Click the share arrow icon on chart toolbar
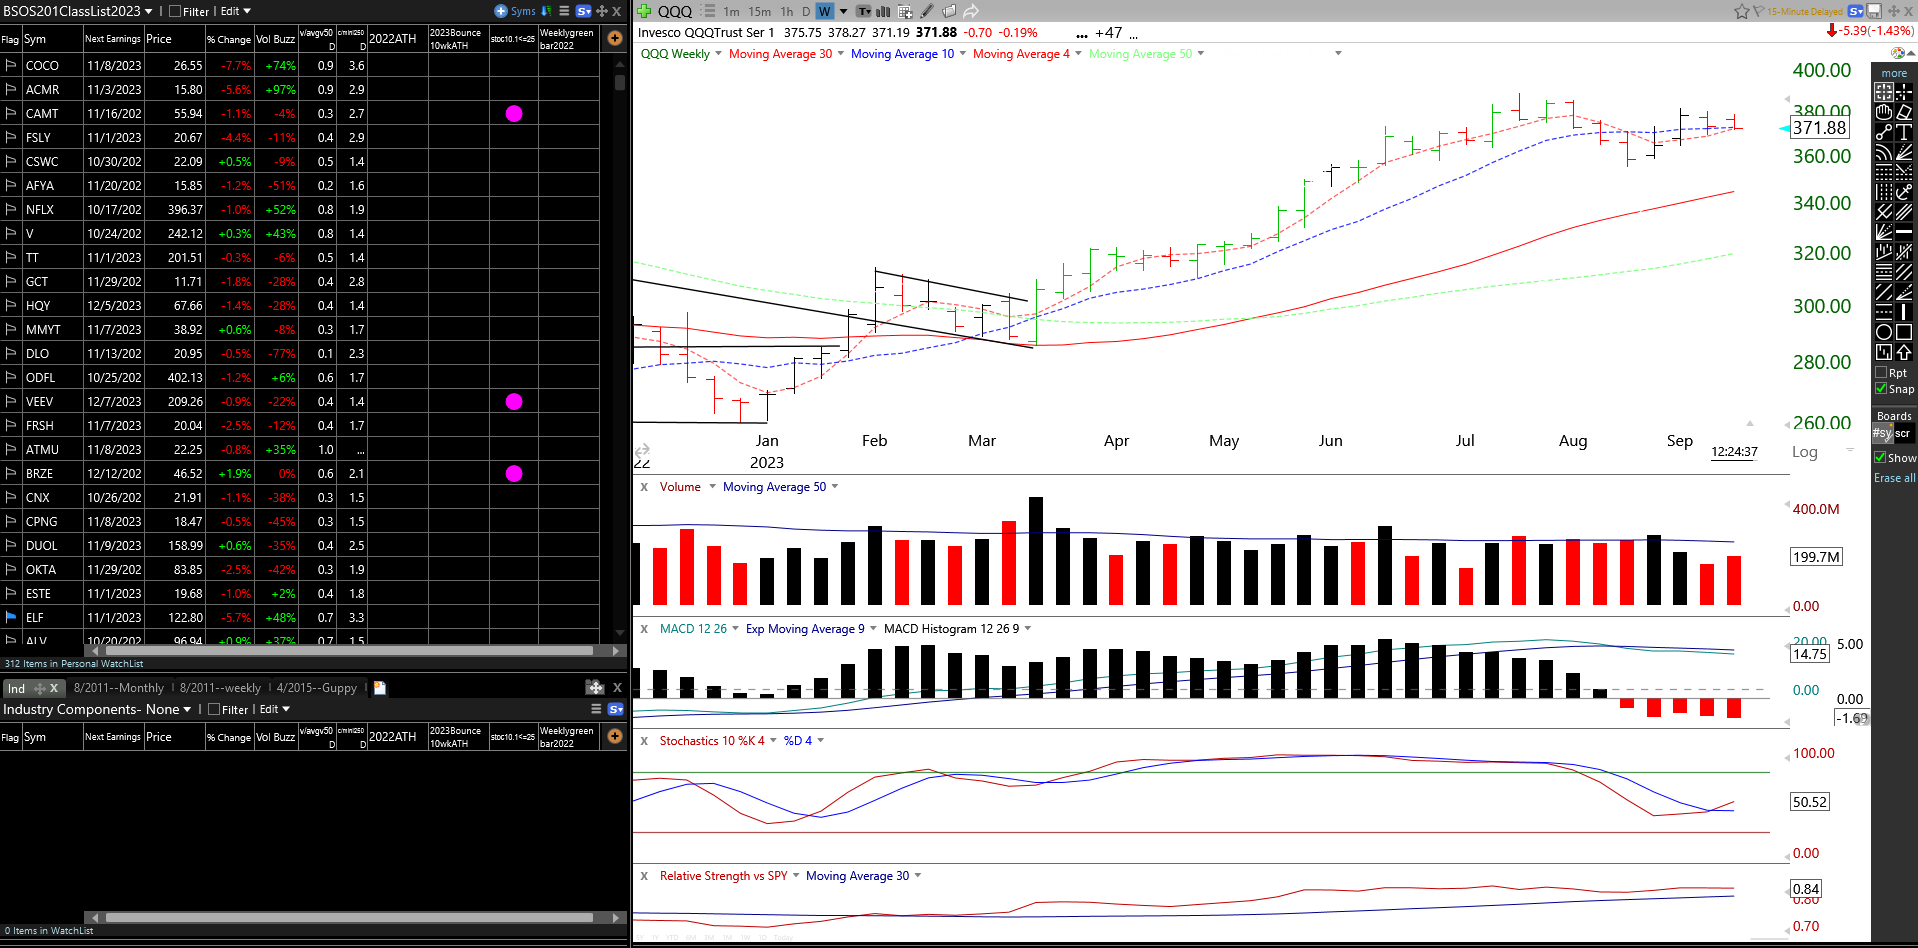 (x=971, y=11)
